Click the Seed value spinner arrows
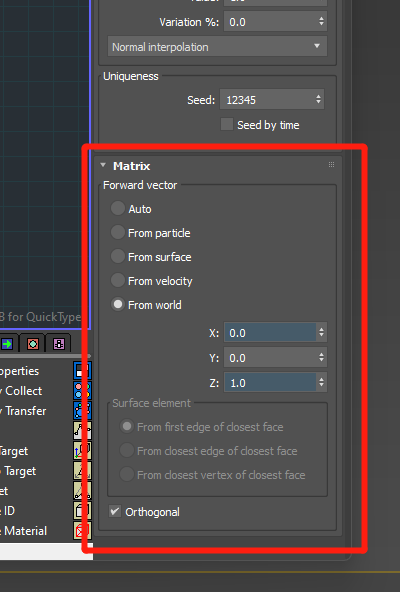 coord(318,100)
